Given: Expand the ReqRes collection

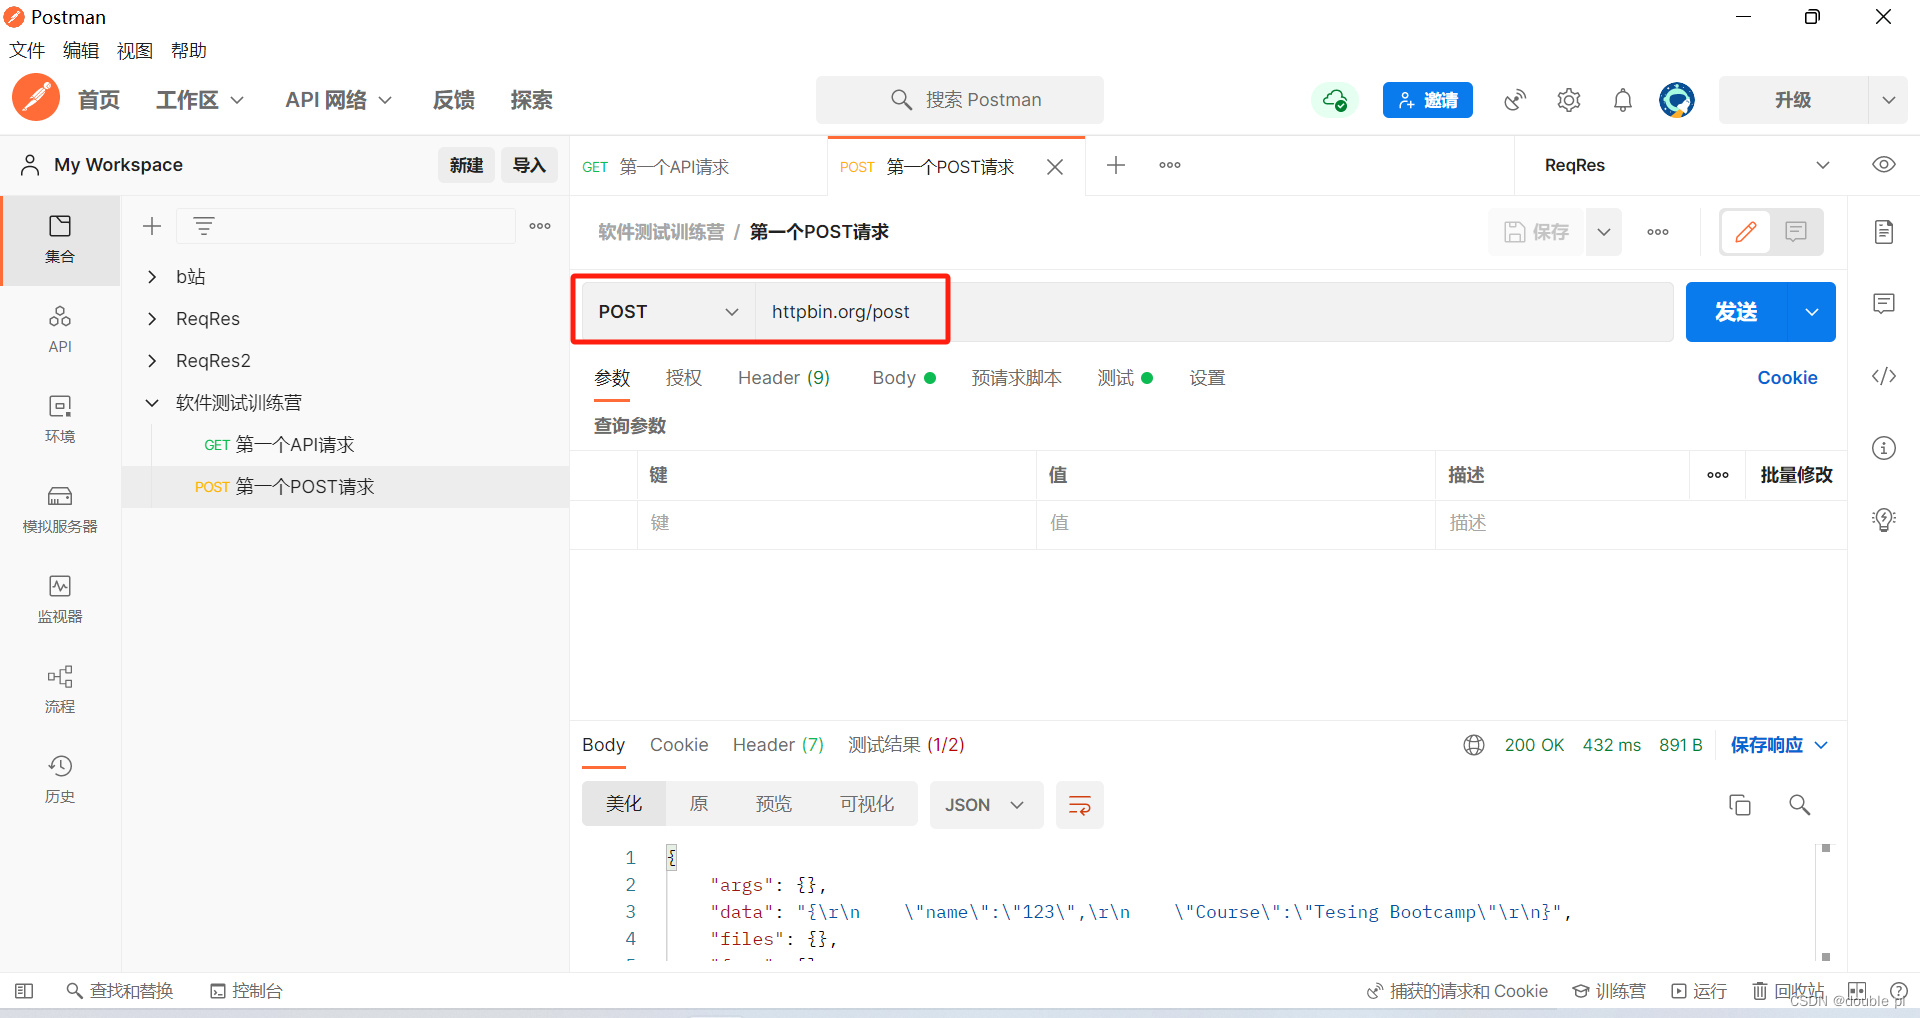Looking at the screenshot, I should coord(152,319).
